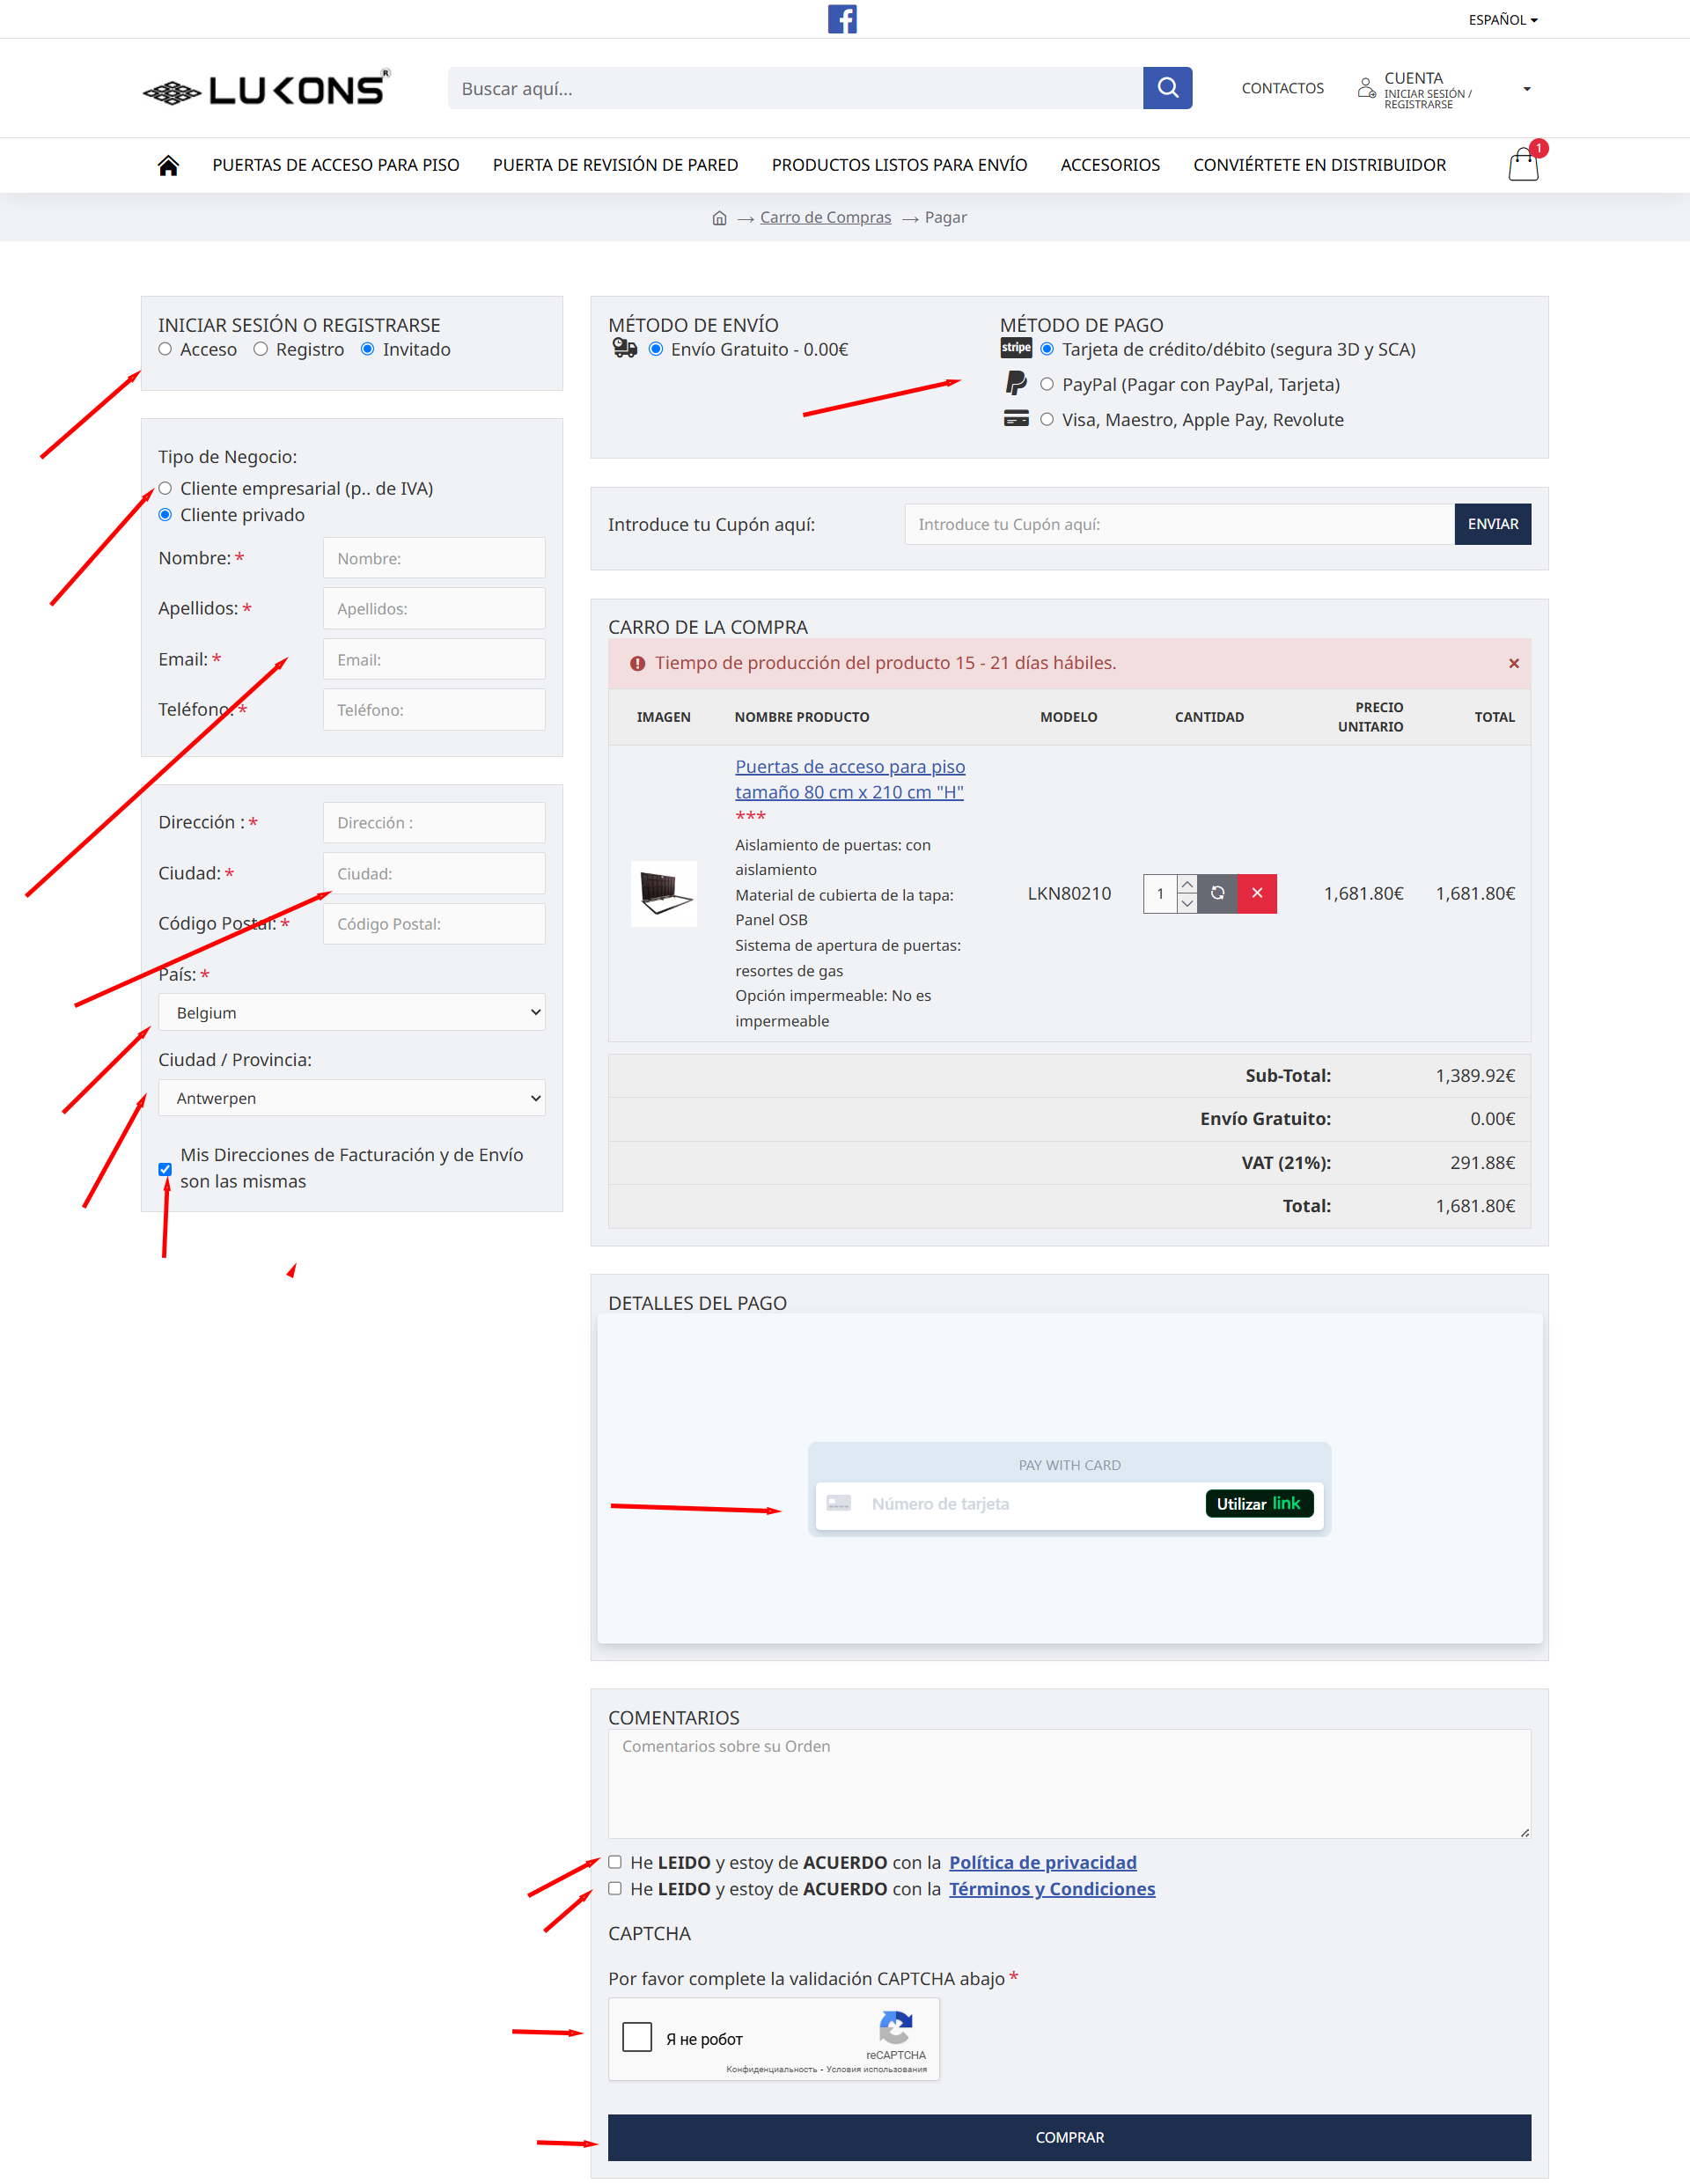
Task: Focus the Apellidos input field
Action: click(x=434, y=608)
